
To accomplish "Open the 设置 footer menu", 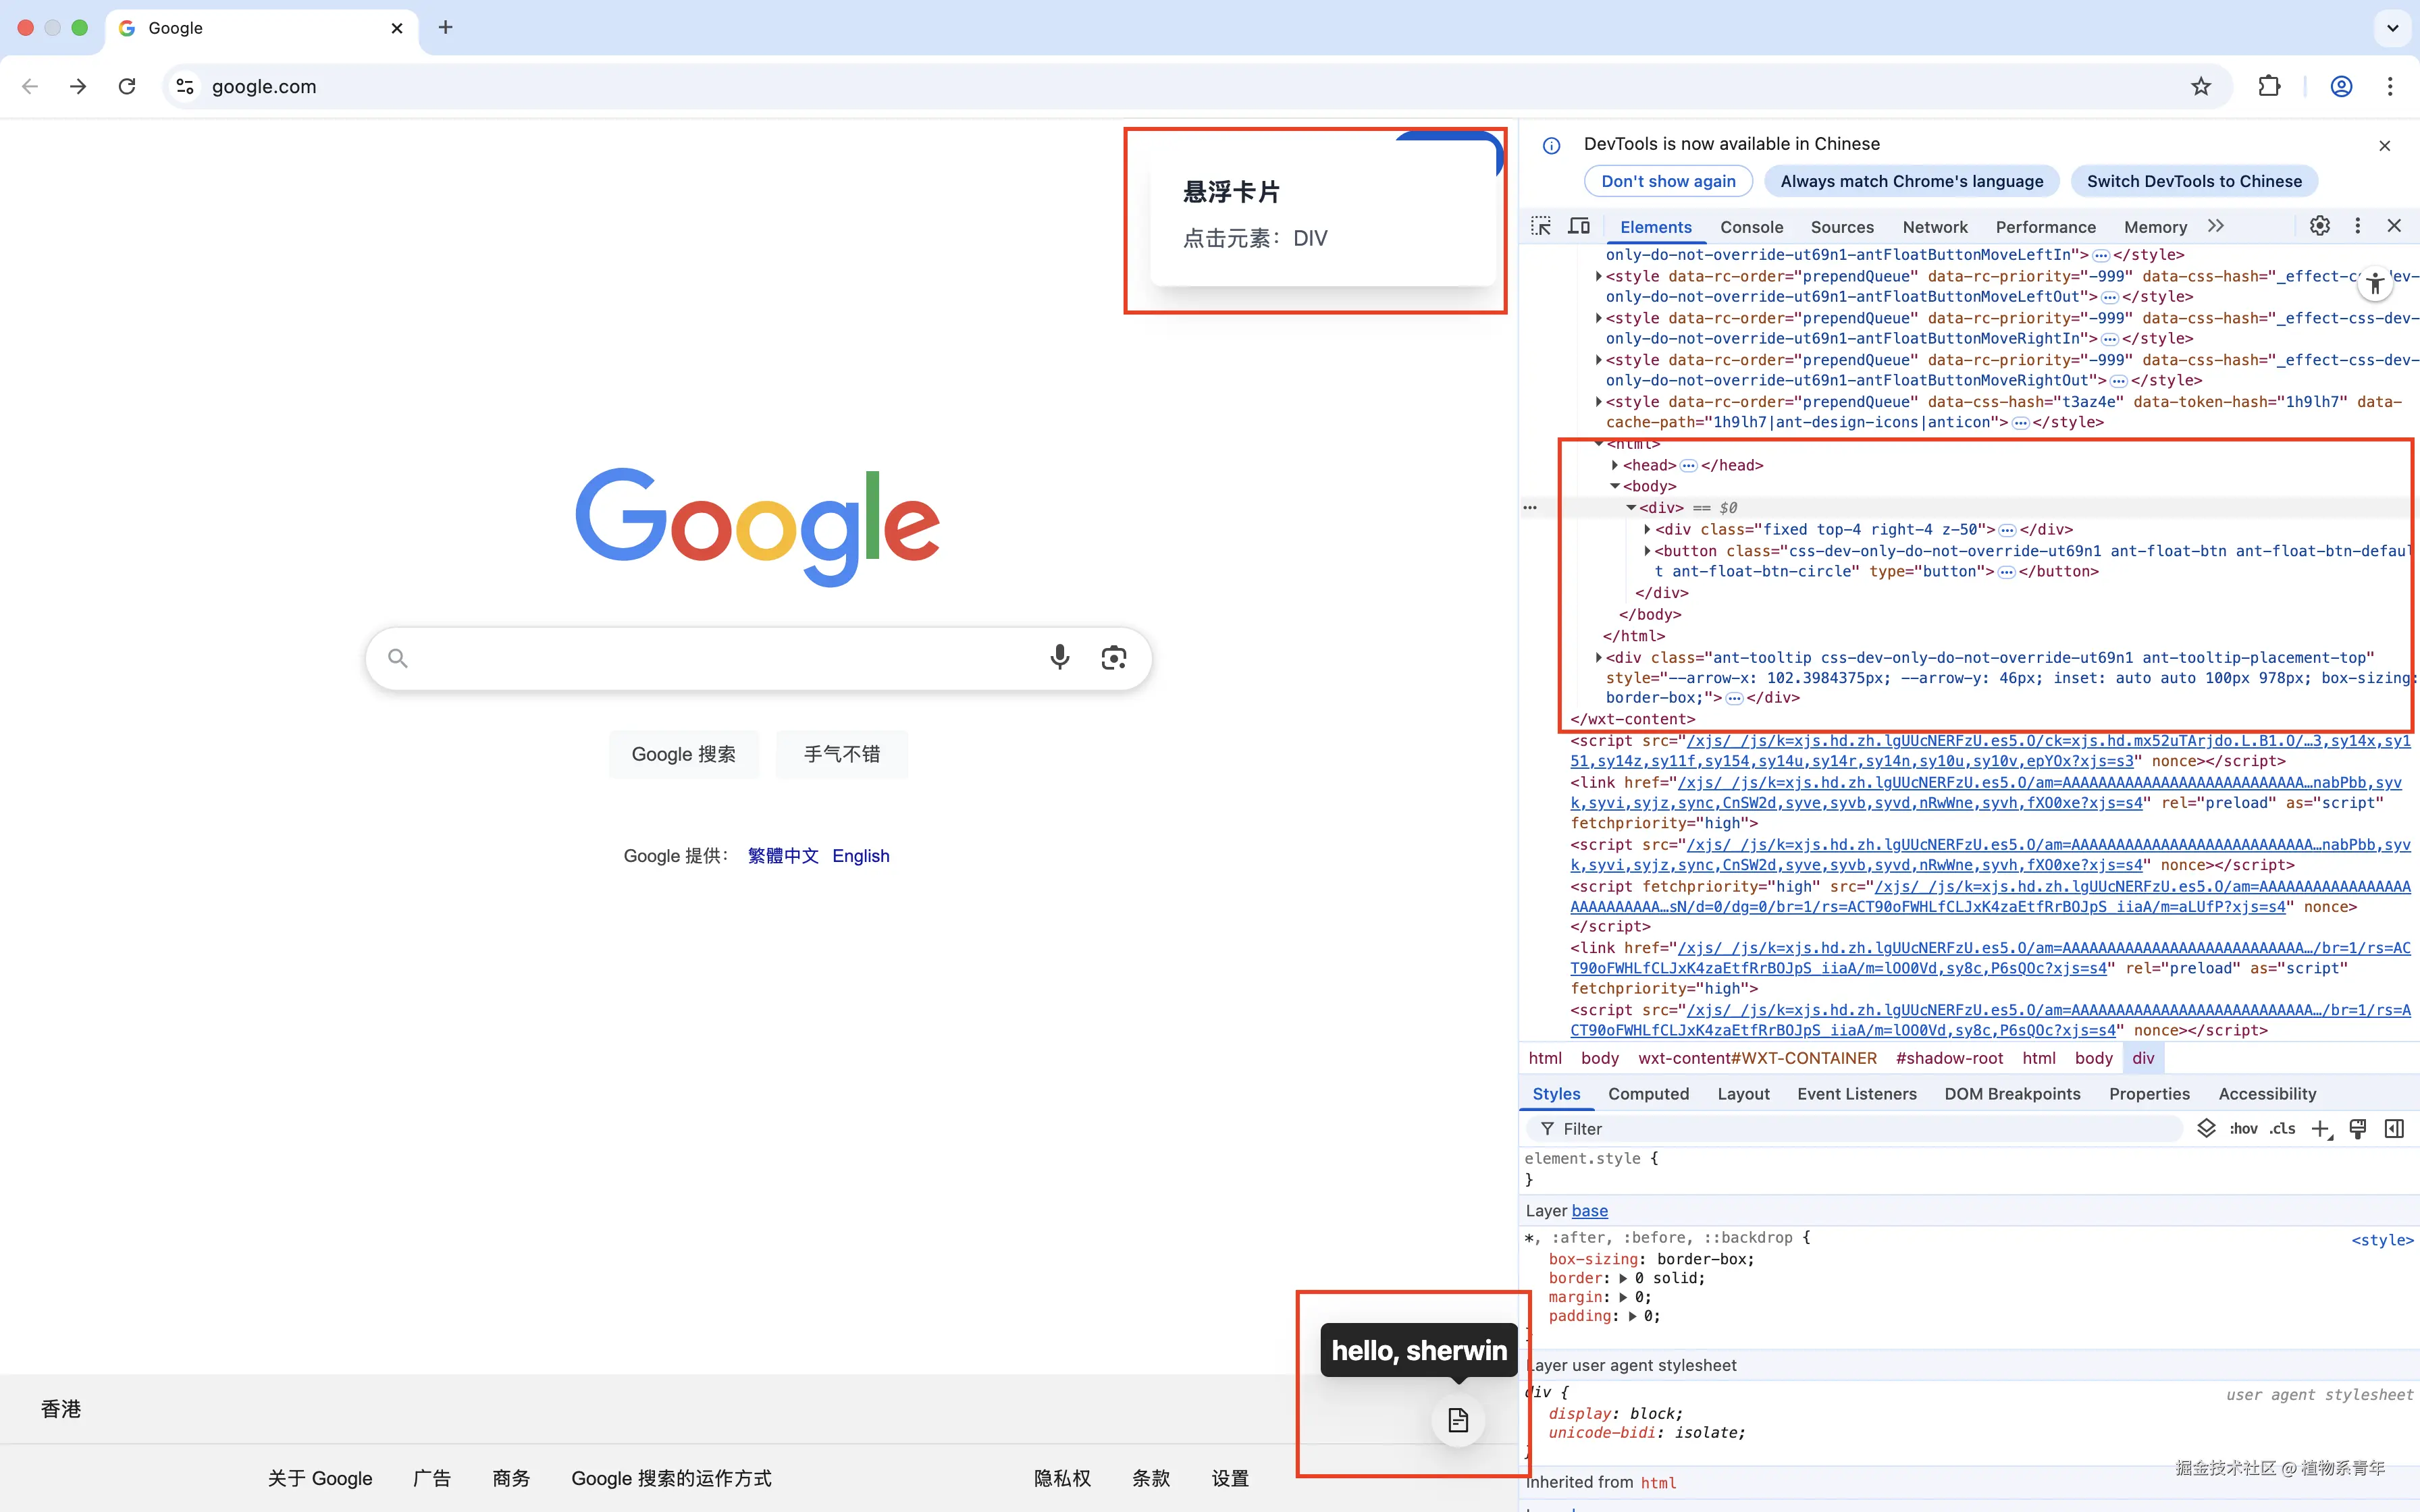I will (1230, 1478).
